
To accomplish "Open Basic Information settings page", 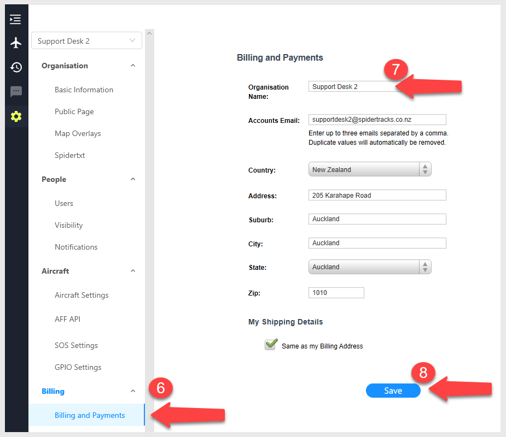I will pyautogui.click(x=84, y=90).
